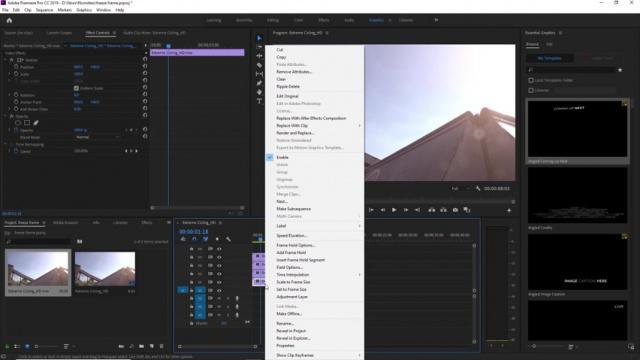The image size is (640, 360).
Task: Select the Type tool
Action: [259, 101]
